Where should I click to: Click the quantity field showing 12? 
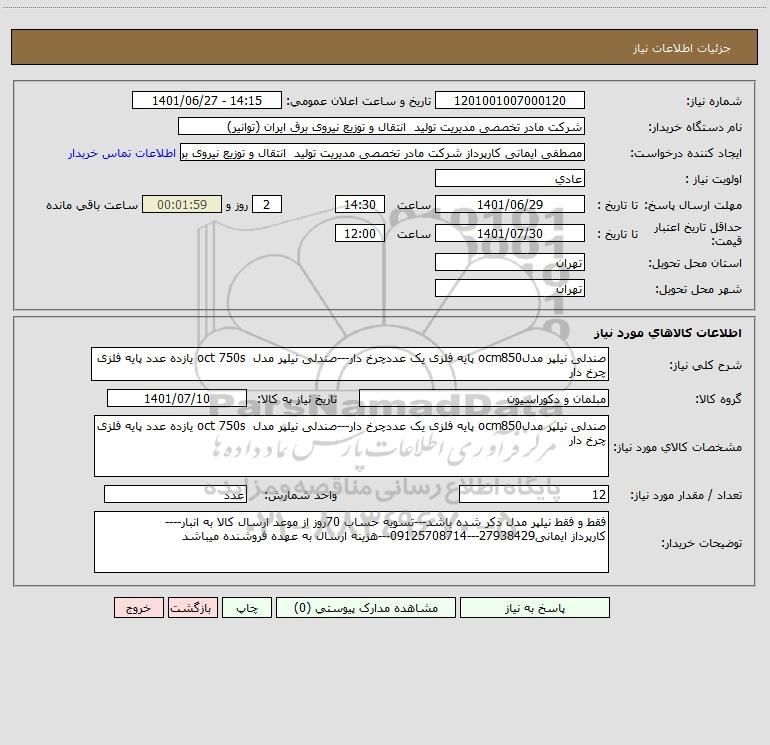point(534,495)
